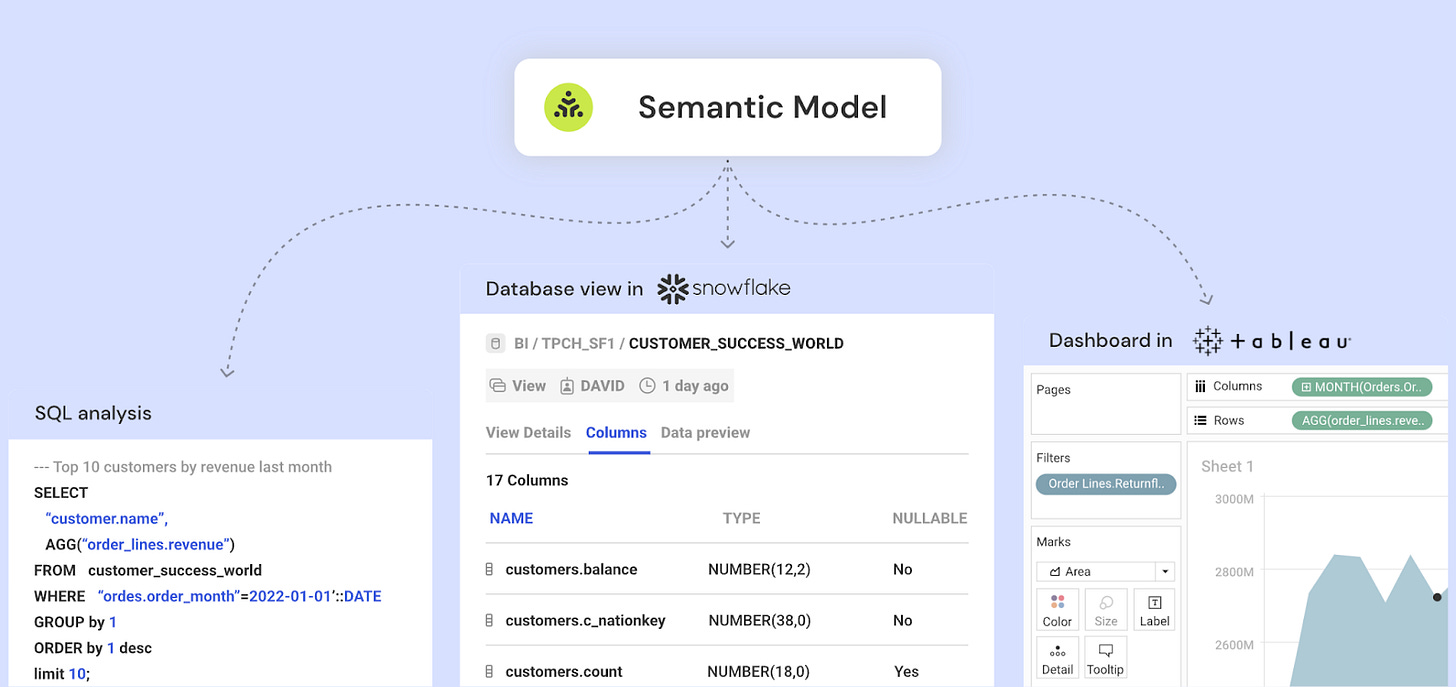Click the Area chart icon in Marks dropdown
1456x687 pixels.
pos(1054,572)
